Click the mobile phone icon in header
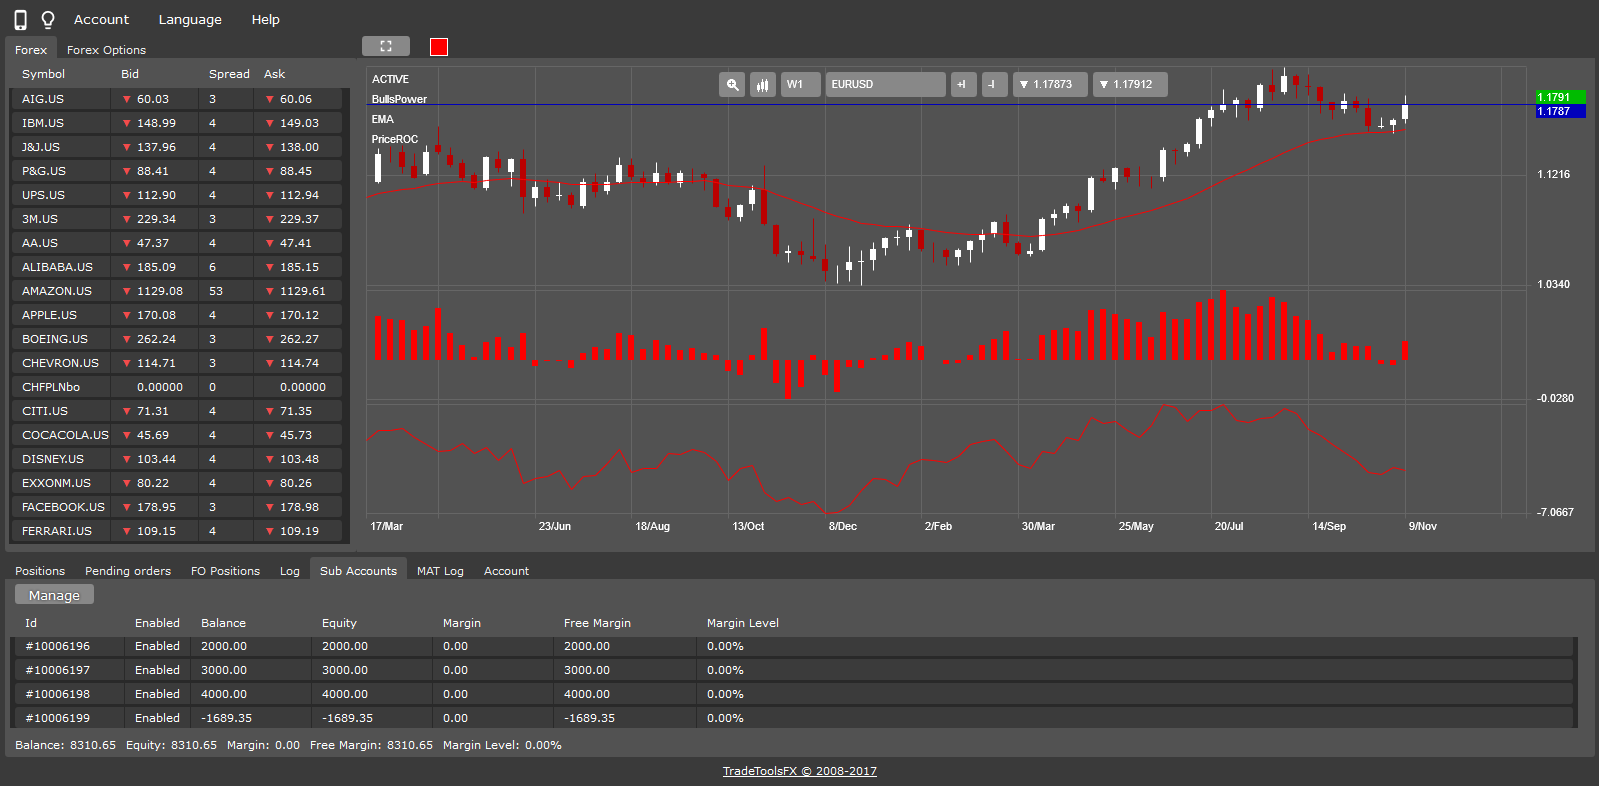 [x=20, y=20]
